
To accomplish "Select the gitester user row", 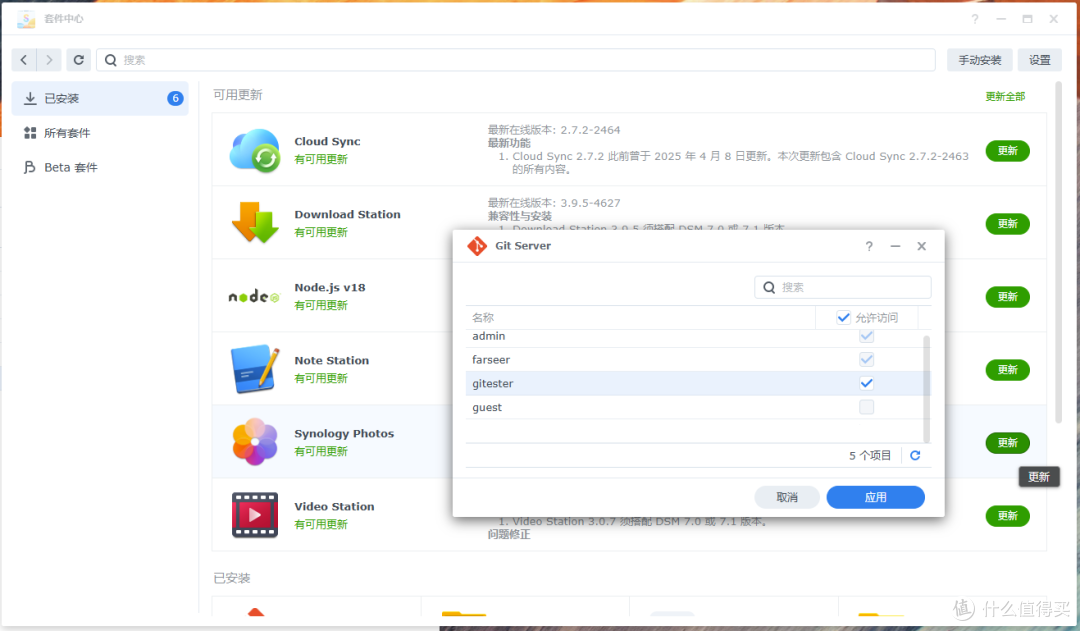I will (694, 383).
